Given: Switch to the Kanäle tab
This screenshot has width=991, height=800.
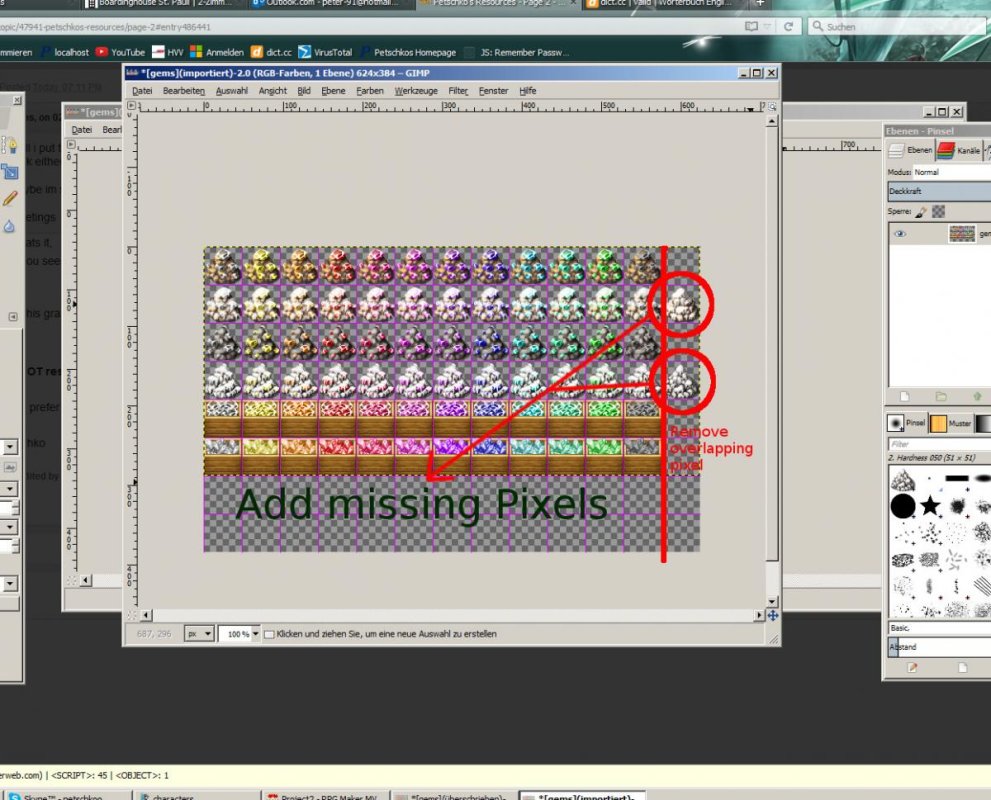Looking at the screenshot, I should coord(958,150).
